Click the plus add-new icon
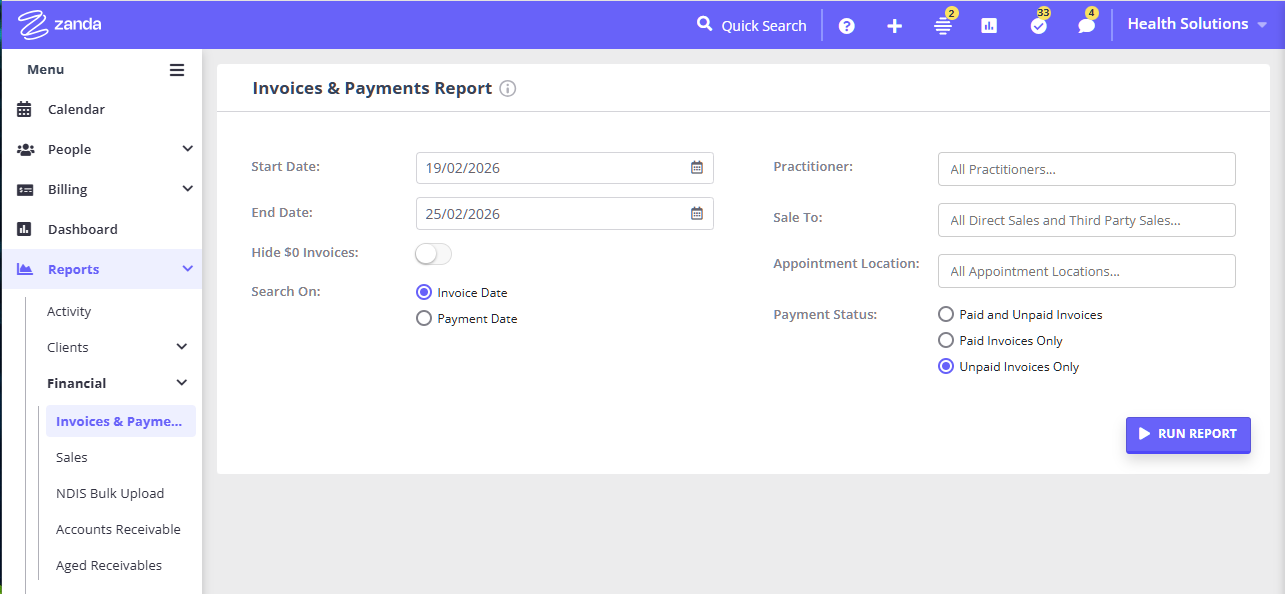The height and width of the screenshot is (594, 1285). (x=894, y=26)
